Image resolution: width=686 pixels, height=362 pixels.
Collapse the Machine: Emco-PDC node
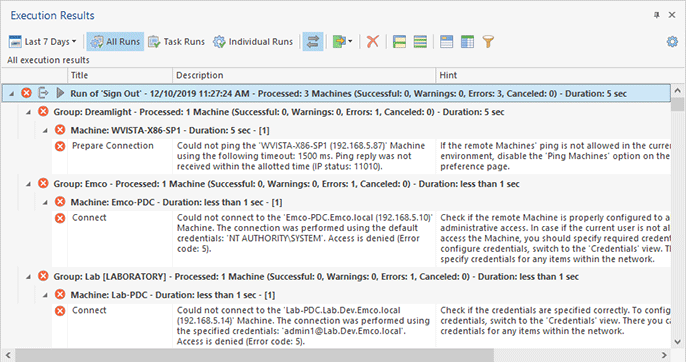pyautogui.click(x=45, y=202)
